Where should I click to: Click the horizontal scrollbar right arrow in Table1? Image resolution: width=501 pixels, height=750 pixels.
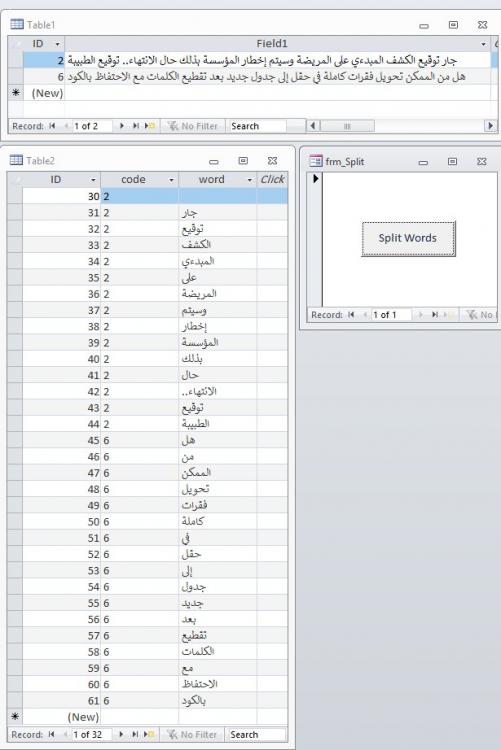pyautogui.click(x=490, y=126)
